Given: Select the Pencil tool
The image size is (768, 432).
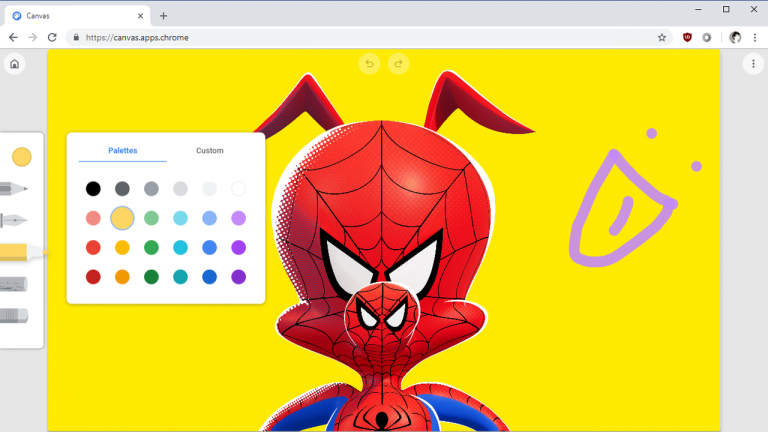Looking at the screenshot, I should tap(14, 189).
